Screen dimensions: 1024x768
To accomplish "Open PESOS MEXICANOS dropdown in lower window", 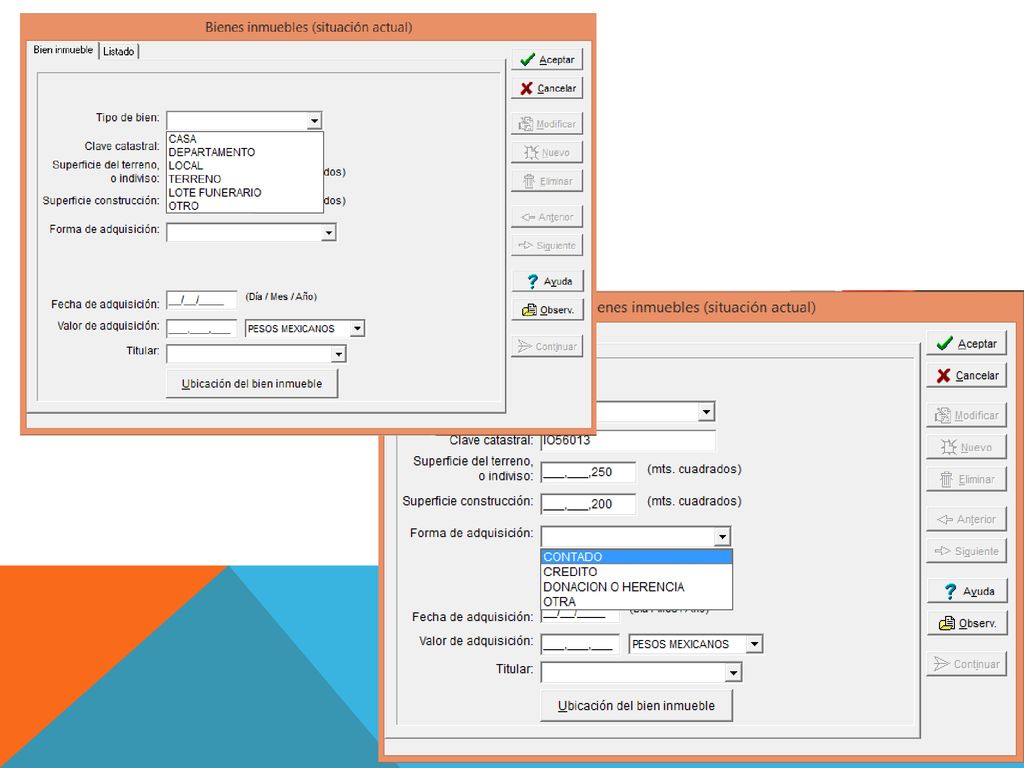I will coord(754,645).
